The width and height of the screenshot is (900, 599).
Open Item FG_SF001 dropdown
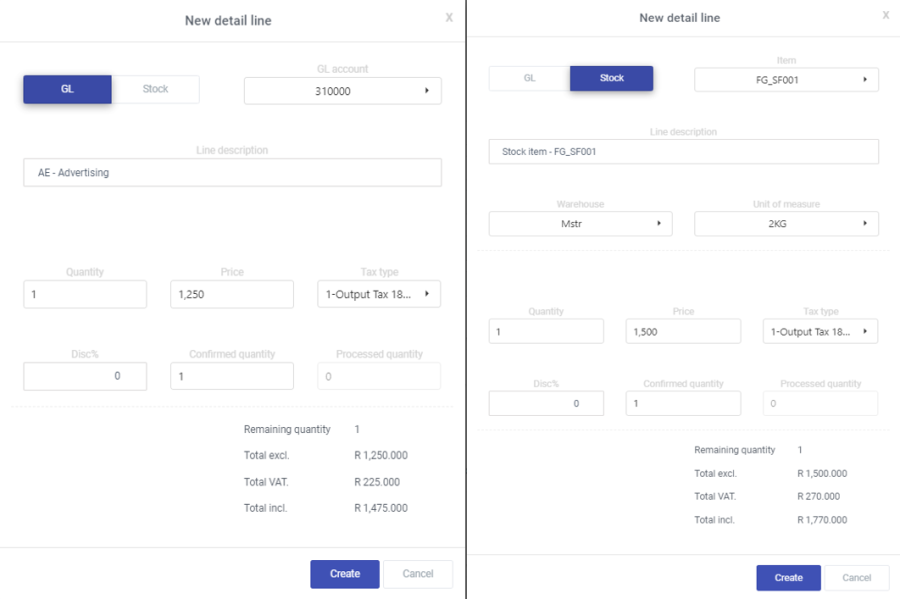[x=786, y=79]
